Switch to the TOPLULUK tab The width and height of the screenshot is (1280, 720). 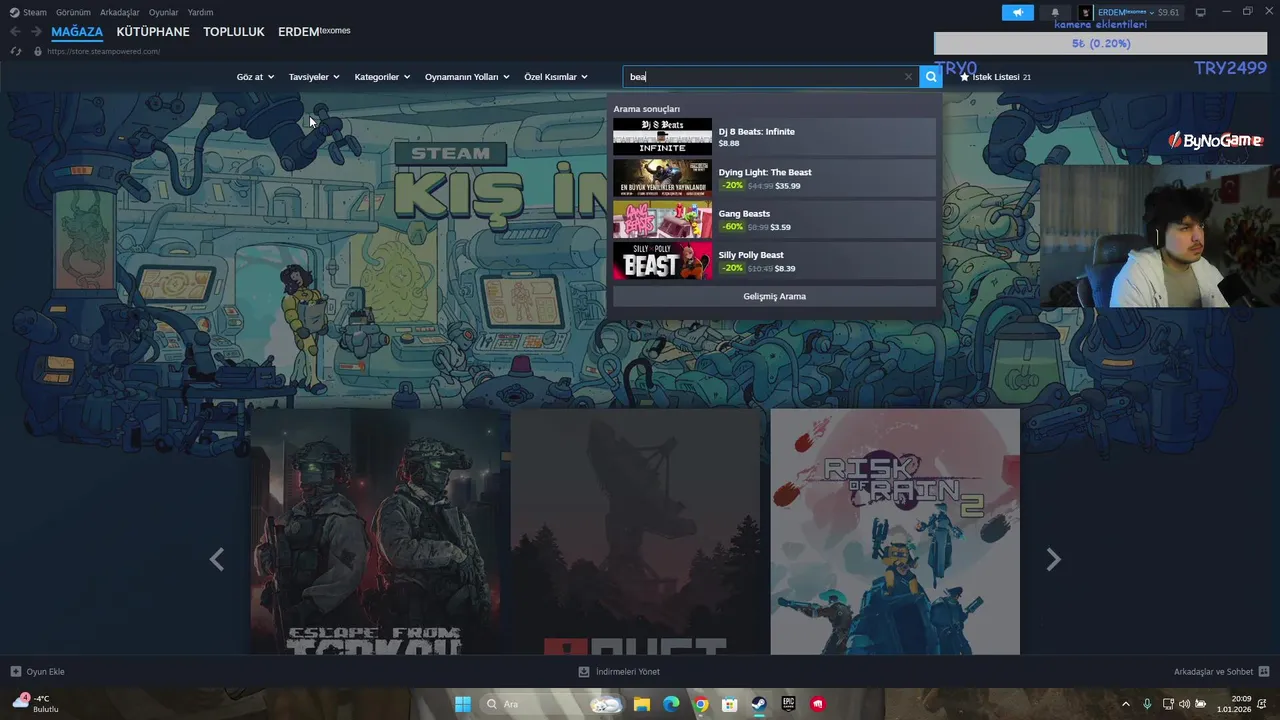coord(234,31)
